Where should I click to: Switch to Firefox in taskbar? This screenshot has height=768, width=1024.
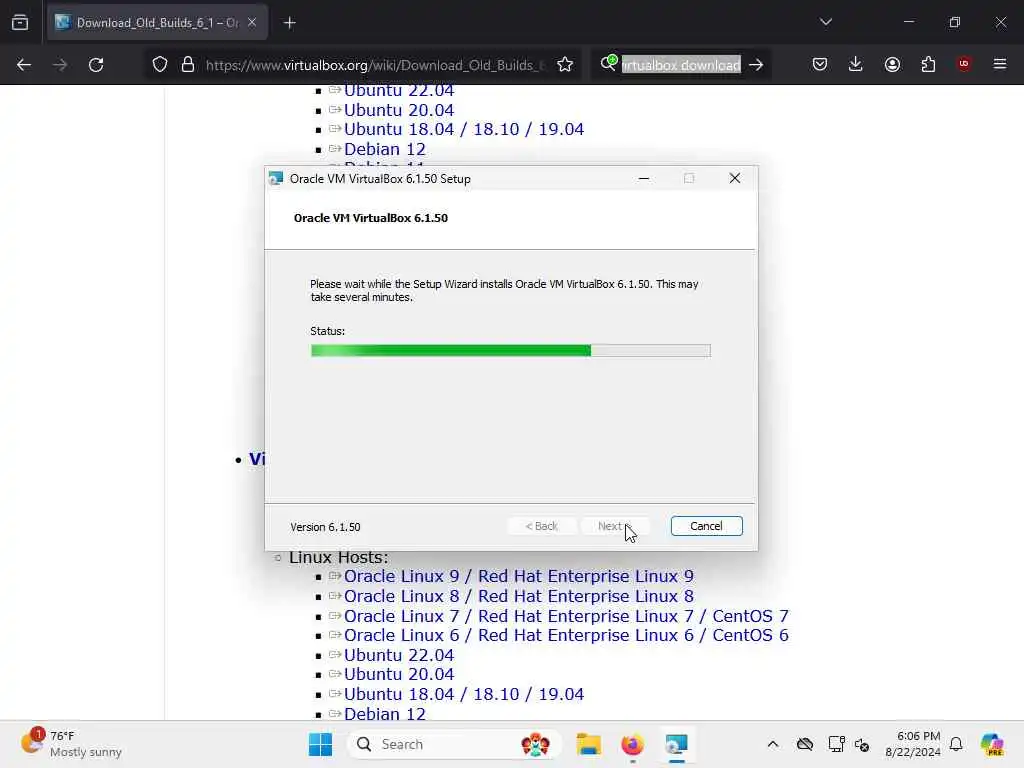coord(632,744)
